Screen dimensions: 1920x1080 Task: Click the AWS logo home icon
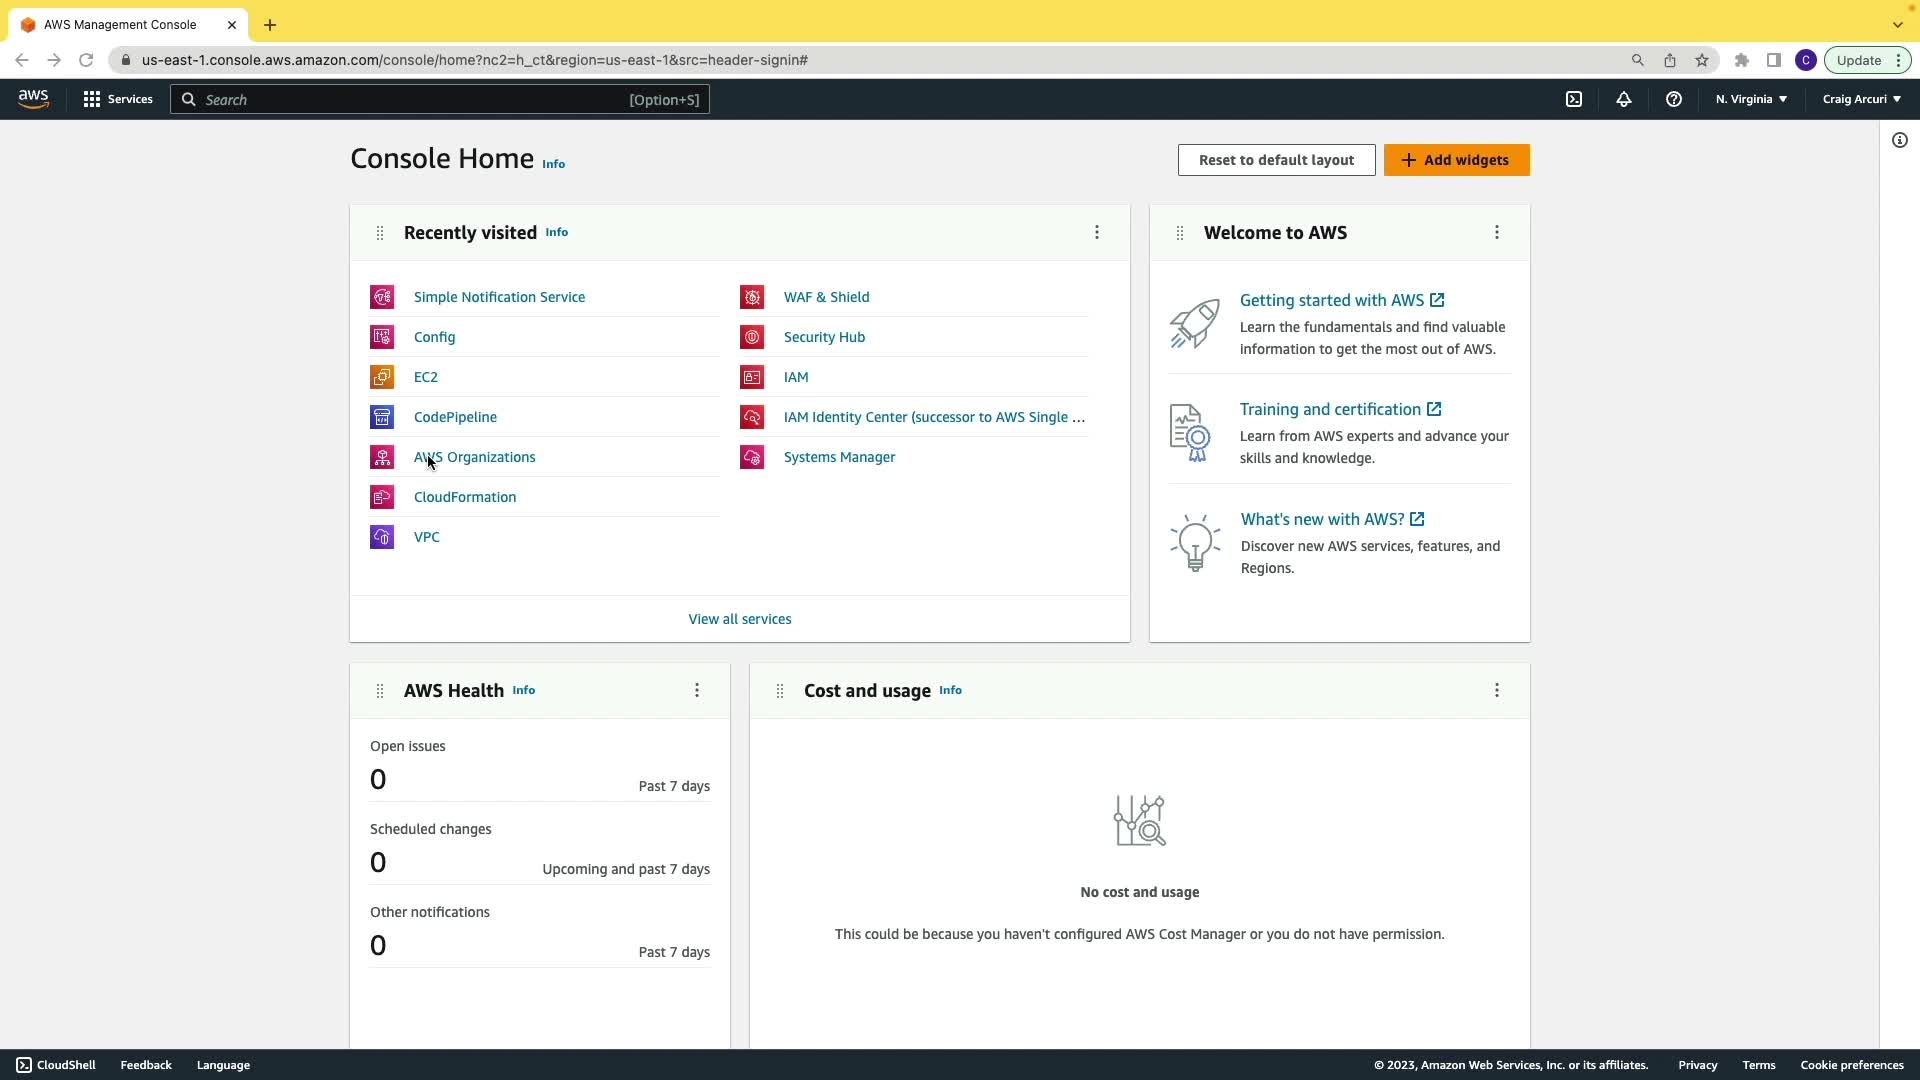[33, 98]
